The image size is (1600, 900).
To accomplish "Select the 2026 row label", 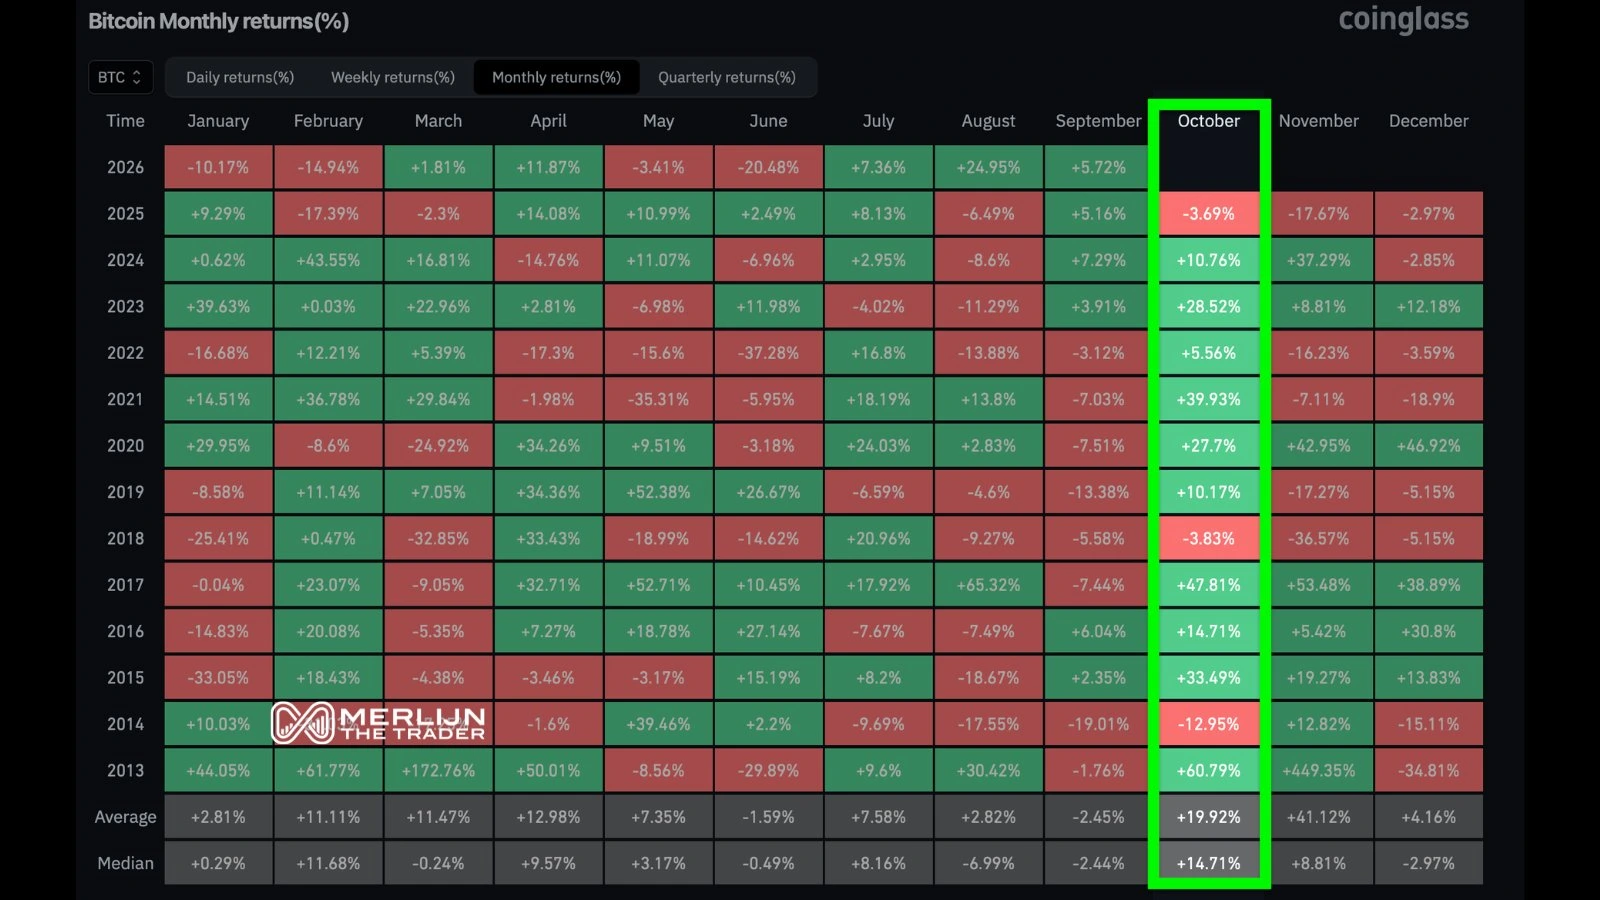I will pyautogui.click(x=126, y=167).
